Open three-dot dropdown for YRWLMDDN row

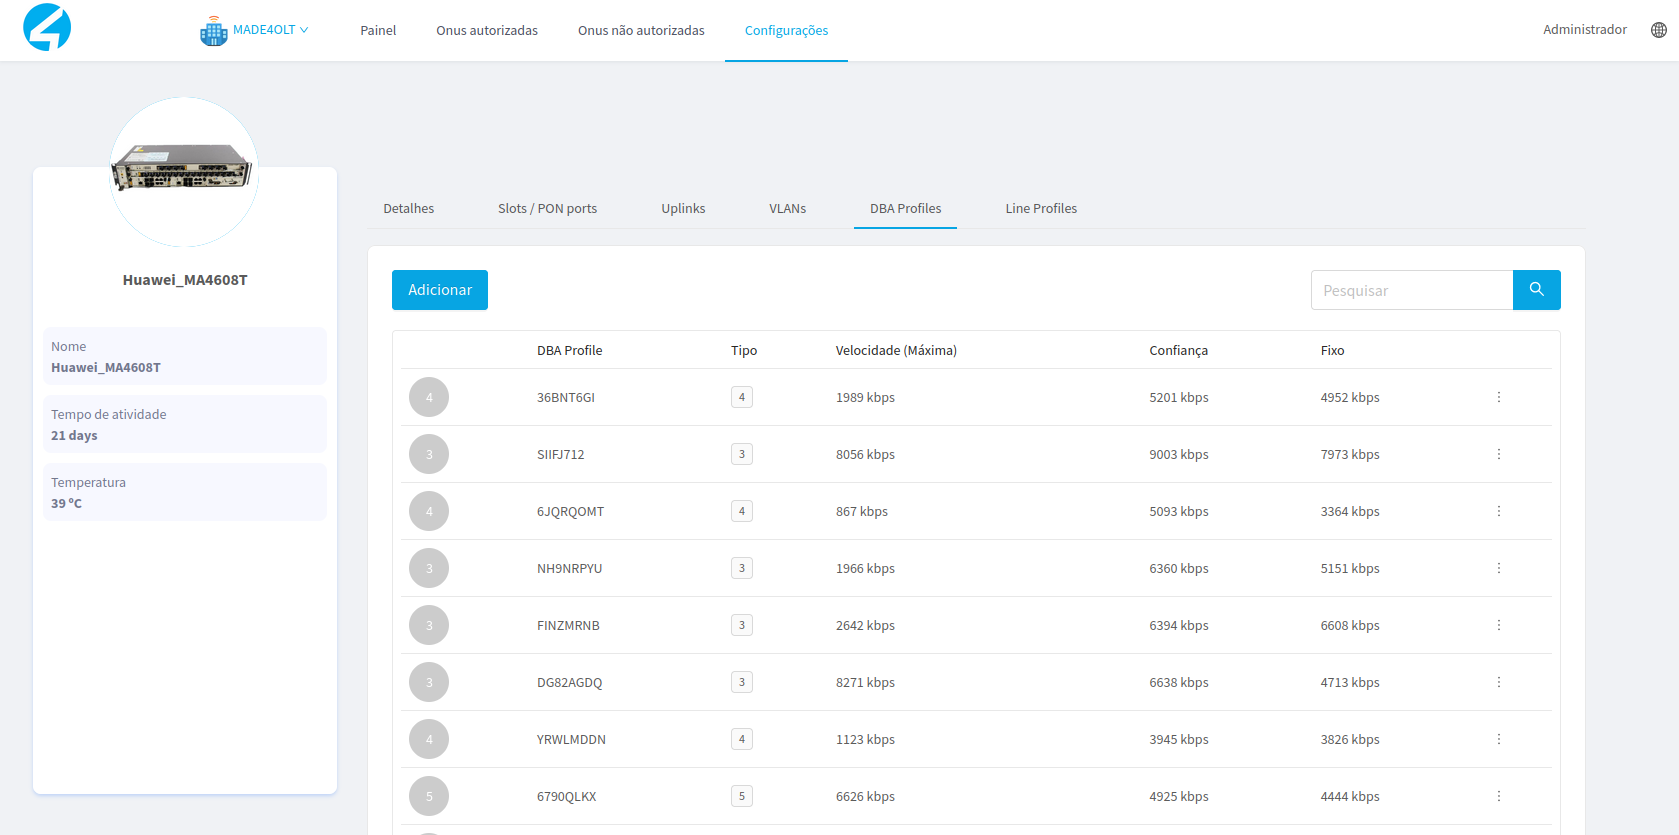click(1498, 739)
